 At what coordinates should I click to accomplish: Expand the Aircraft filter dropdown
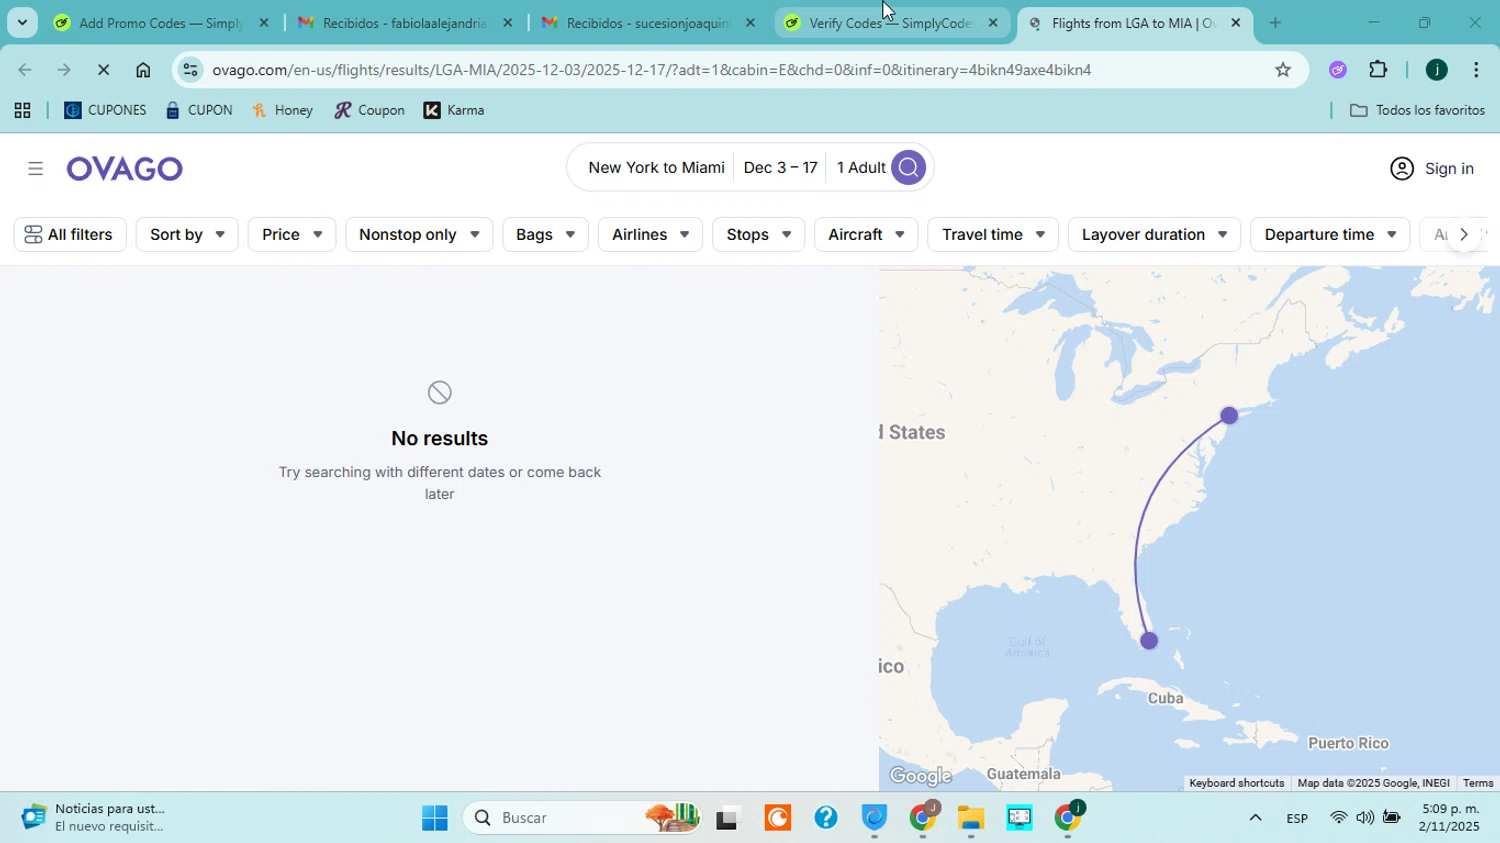[x=866, y=234]
